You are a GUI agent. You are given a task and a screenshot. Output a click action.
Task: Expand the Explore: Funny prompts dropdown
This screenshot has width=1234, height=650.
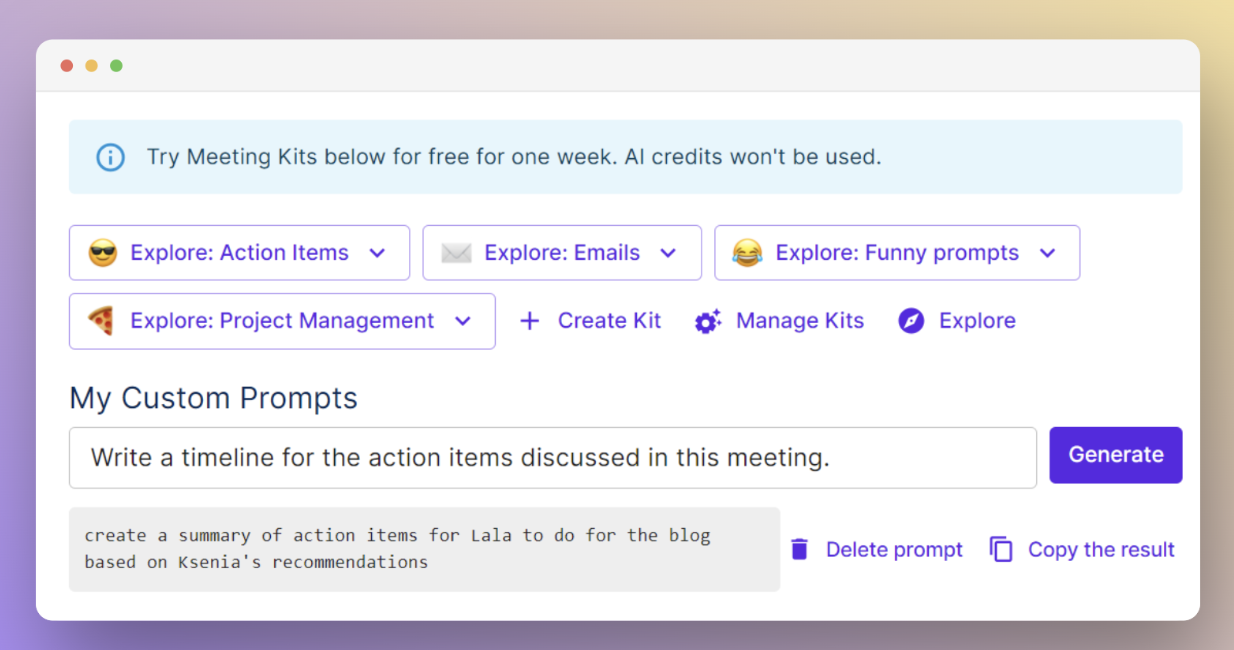coord(1047,253)
